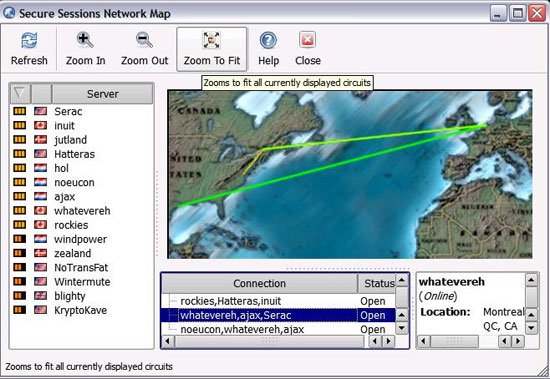Click the Canadian flag next to whatevereh
This screenshot has width=550, height=379.
[x=40, y=211]
